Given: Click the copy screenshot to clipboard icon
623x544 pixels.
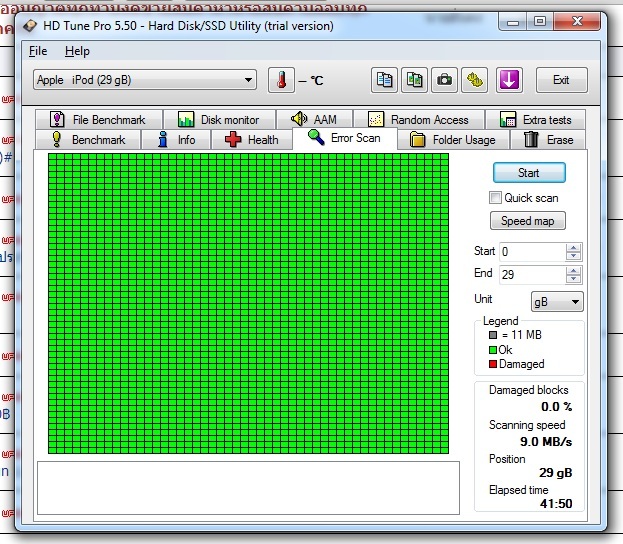Looking at the screenshot, I should pyautogui.click(x=414, y=80).
